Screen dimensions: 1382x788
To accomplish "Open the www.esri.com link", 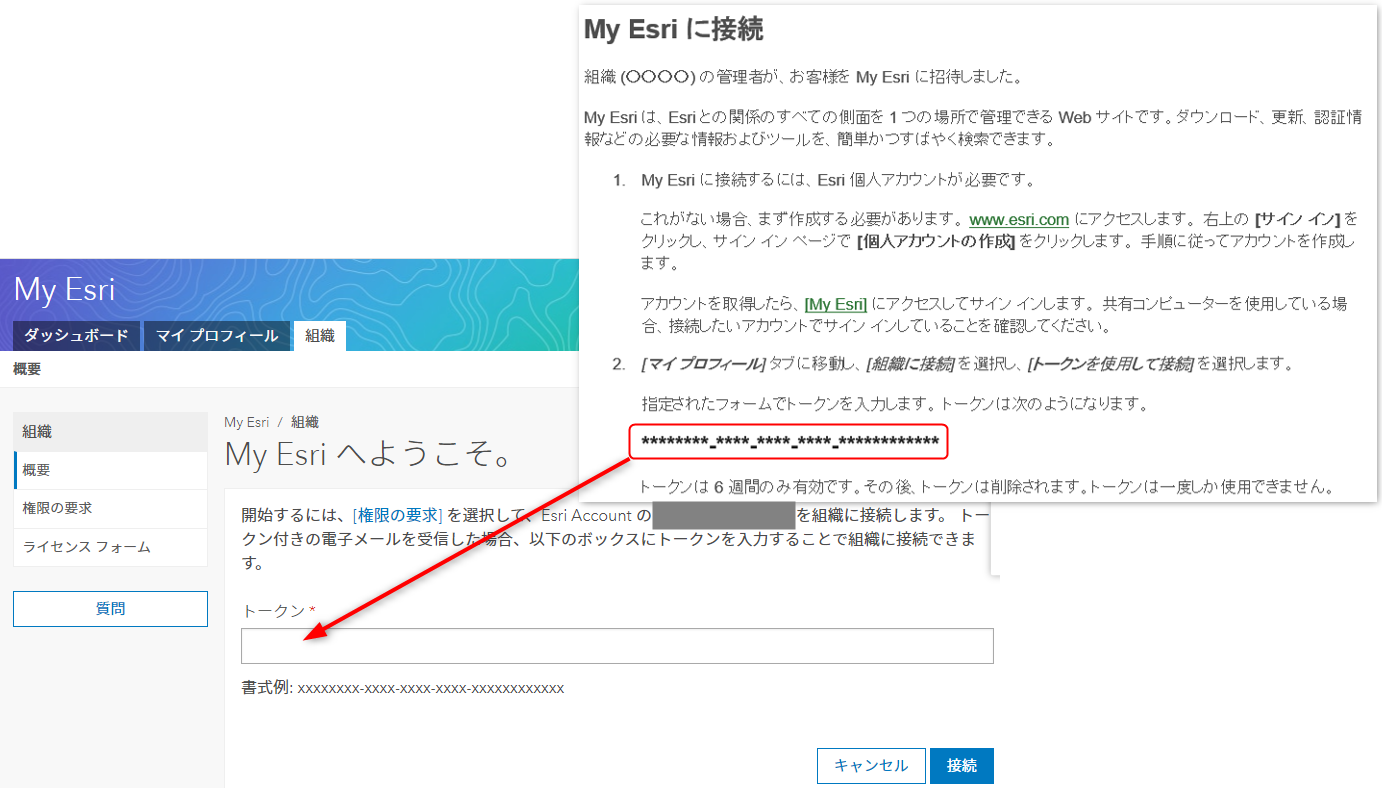I will 1019,219.
